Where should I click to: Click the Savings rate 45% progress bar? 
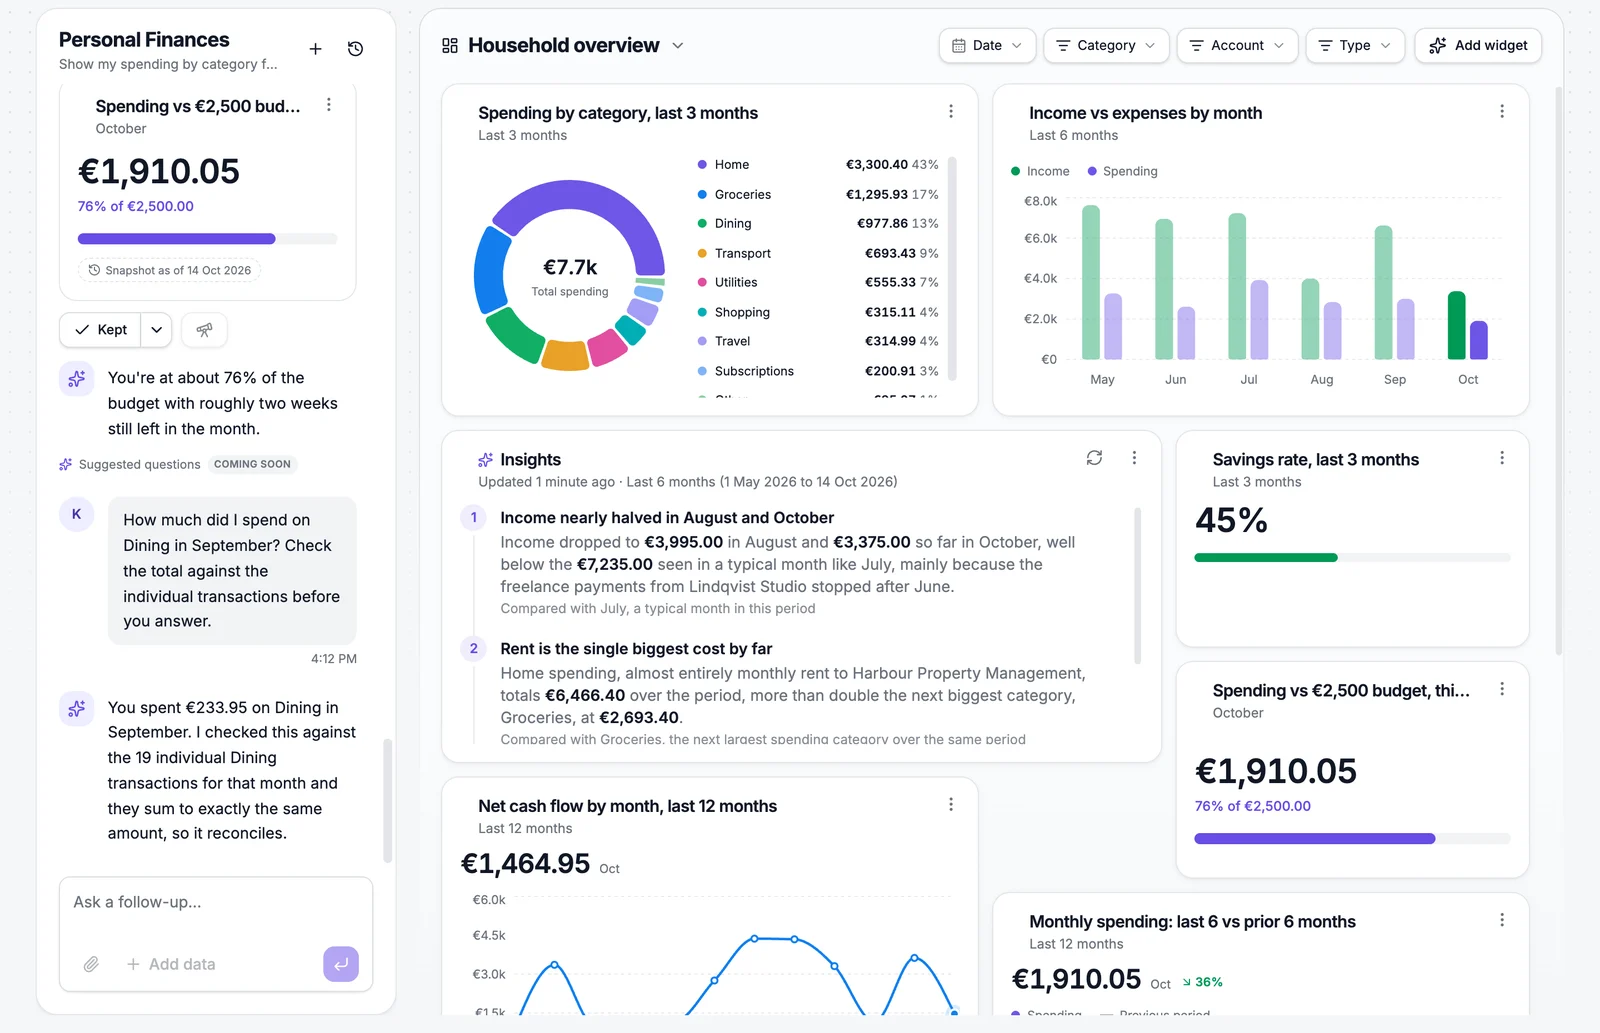1352,558
